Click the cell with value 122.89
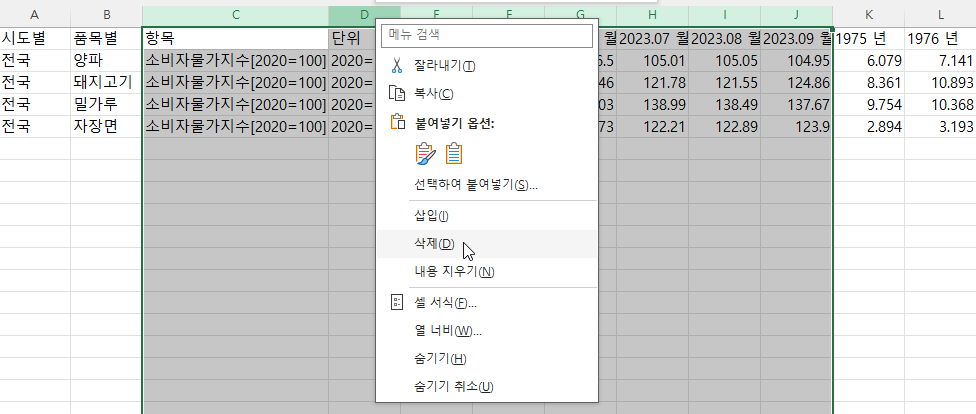The width and height of the screenshot is (976, 414). [x=724, y=126]
